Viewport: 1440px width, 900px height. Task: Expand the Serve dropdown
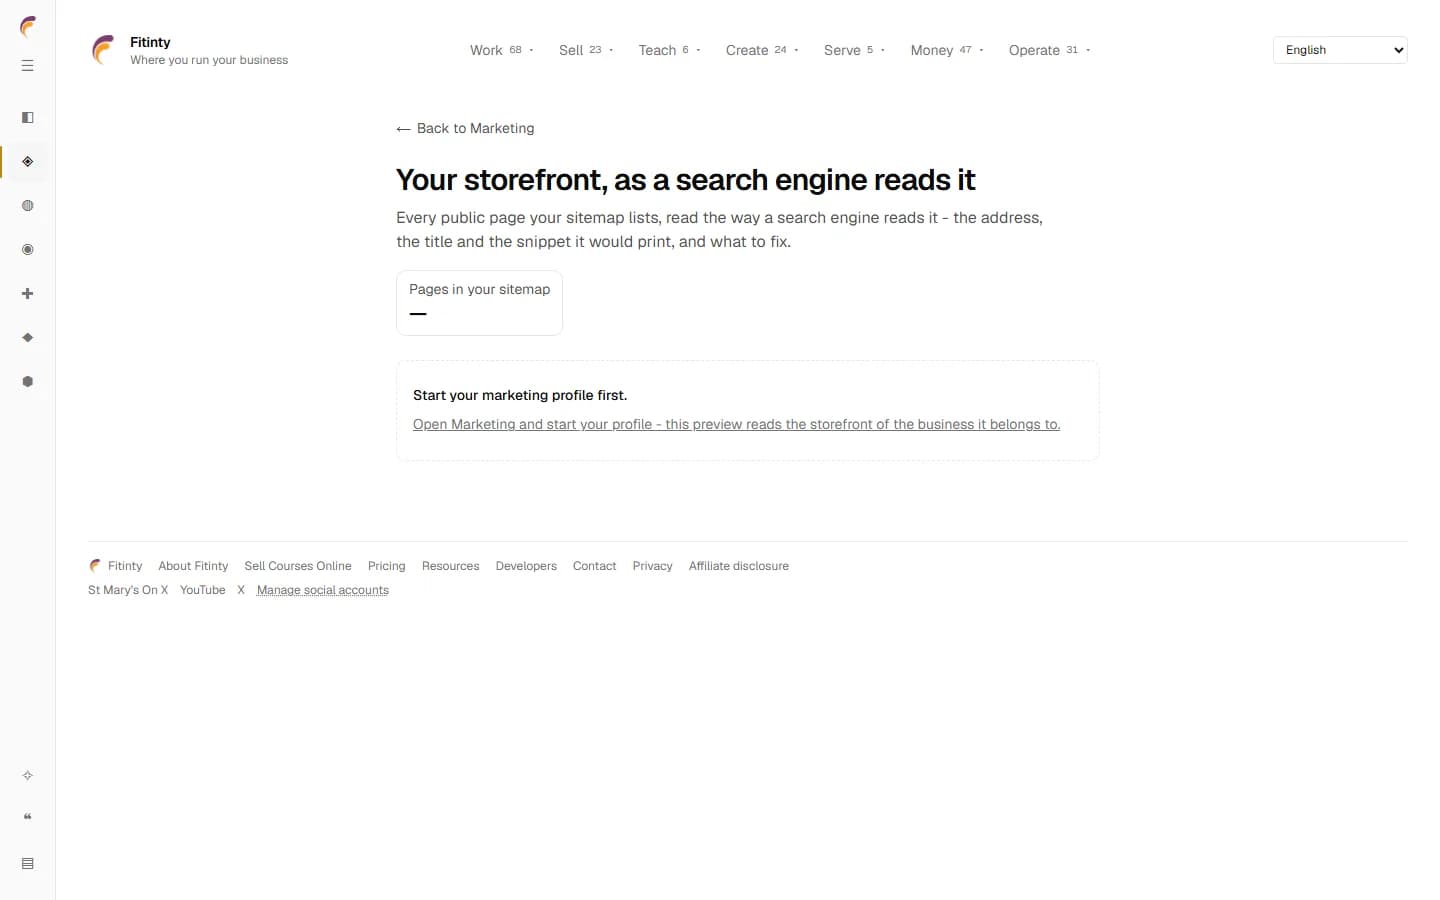(x=854, y=50)
